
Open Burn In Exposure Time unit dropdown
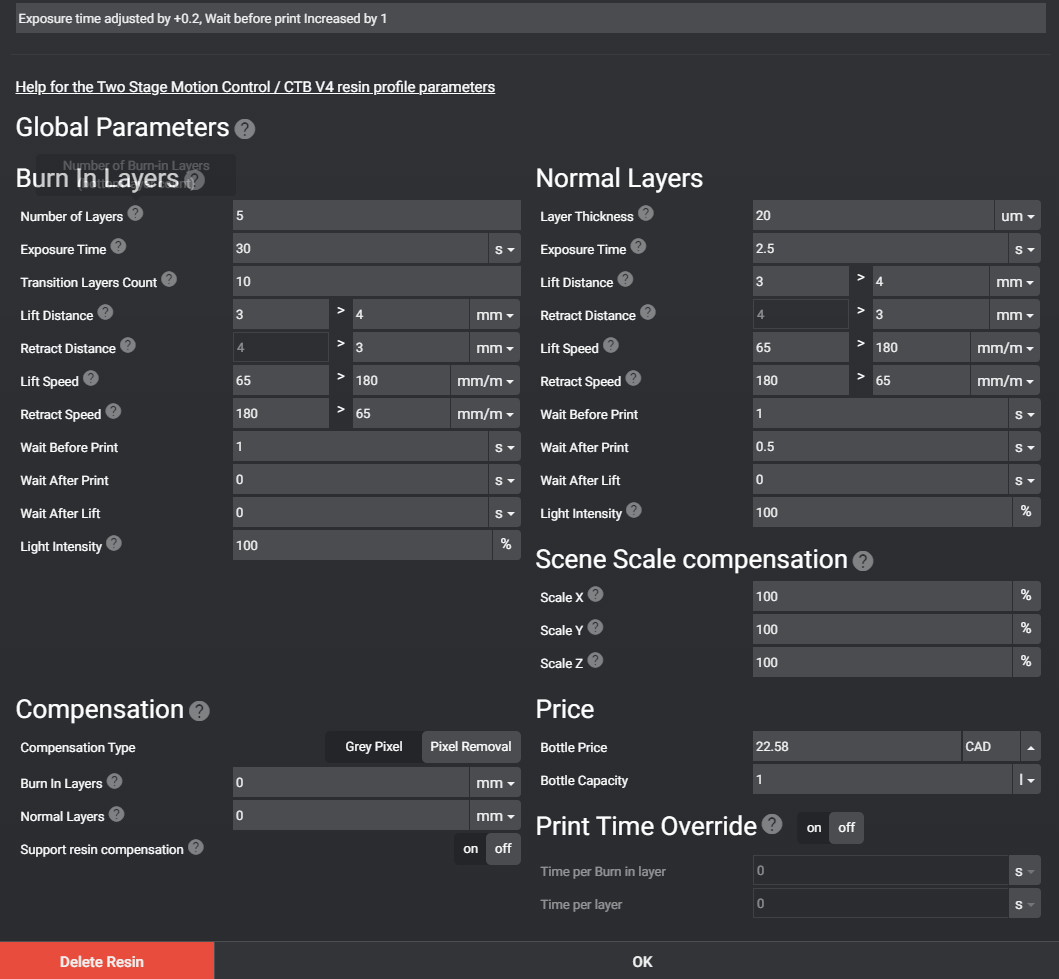click(505, 249)
